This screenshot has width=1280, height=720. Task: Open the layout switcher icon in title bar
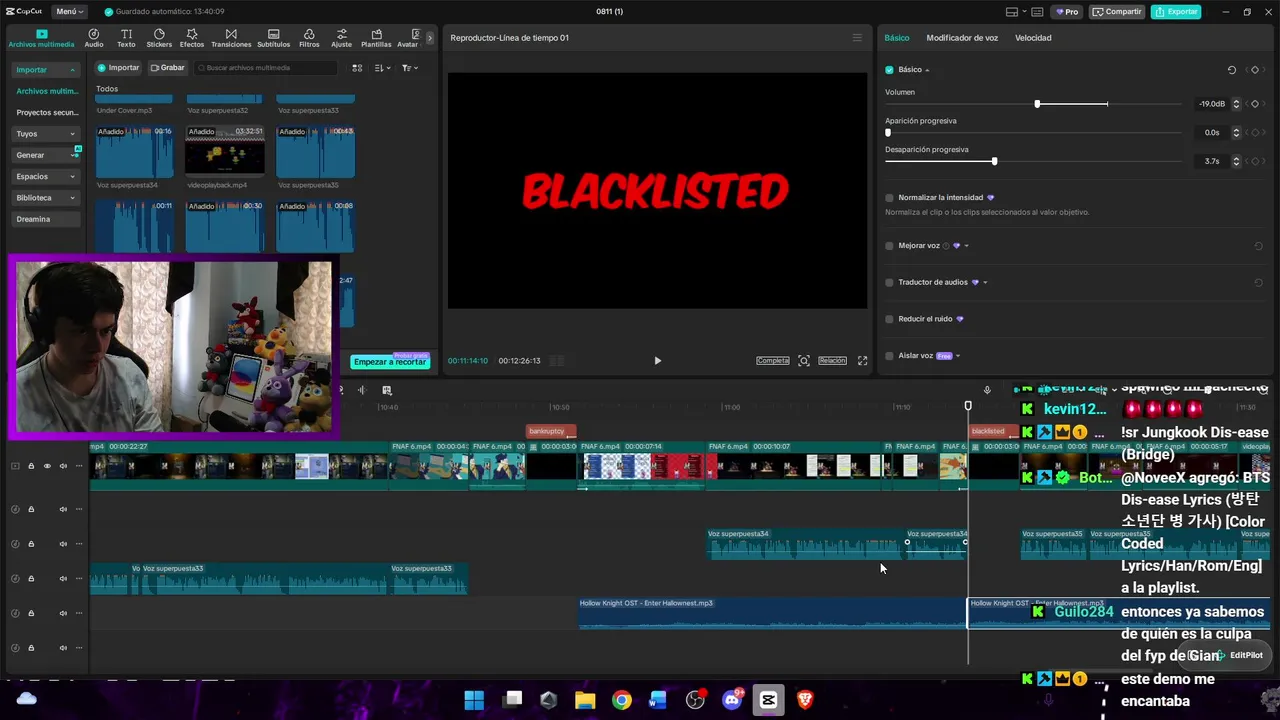point(1012,12)
